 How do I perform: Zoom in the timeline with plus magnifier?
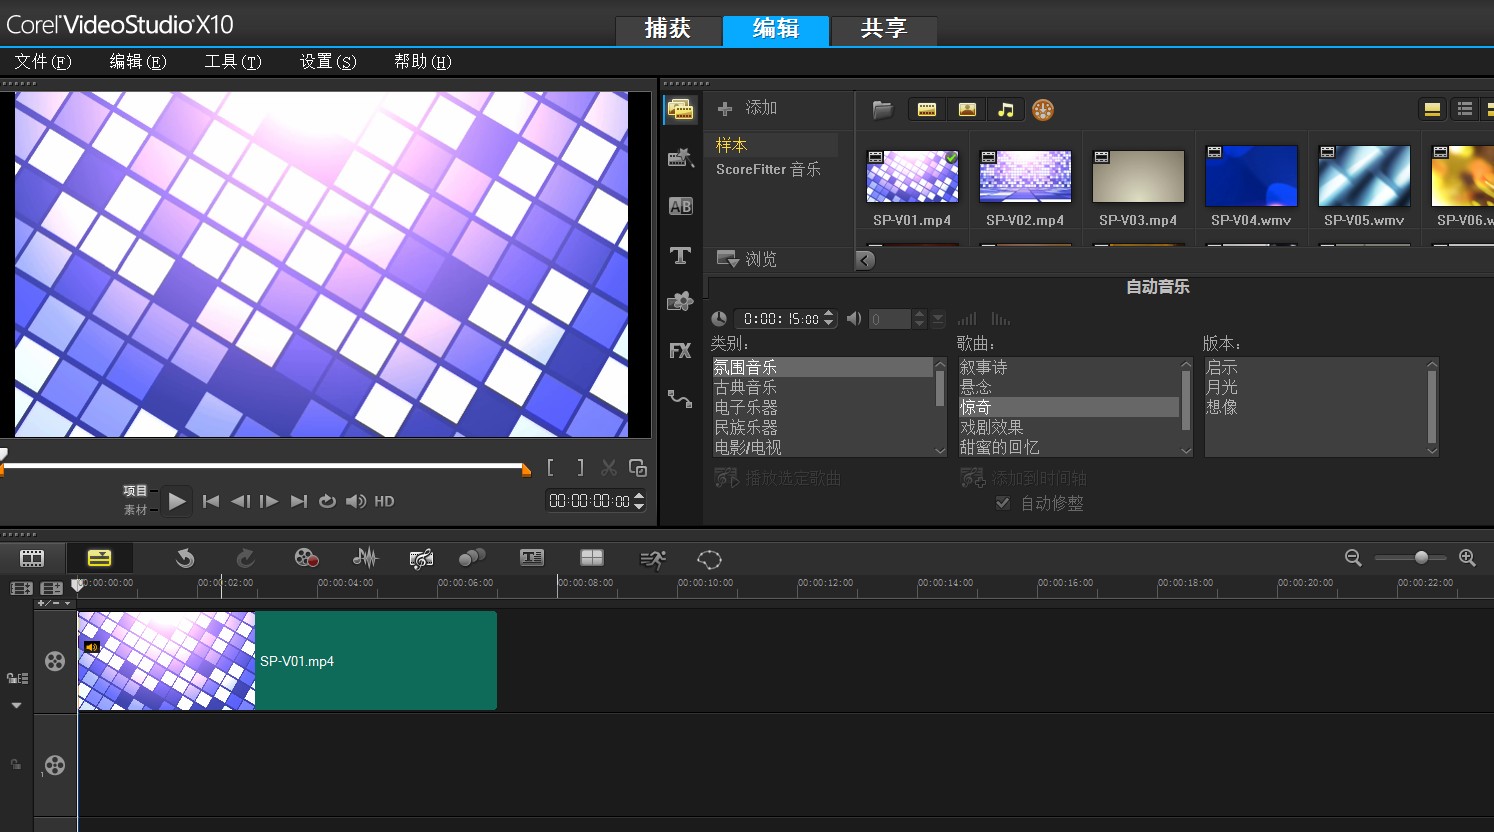pyautogui.click(x=1467, y=558)
